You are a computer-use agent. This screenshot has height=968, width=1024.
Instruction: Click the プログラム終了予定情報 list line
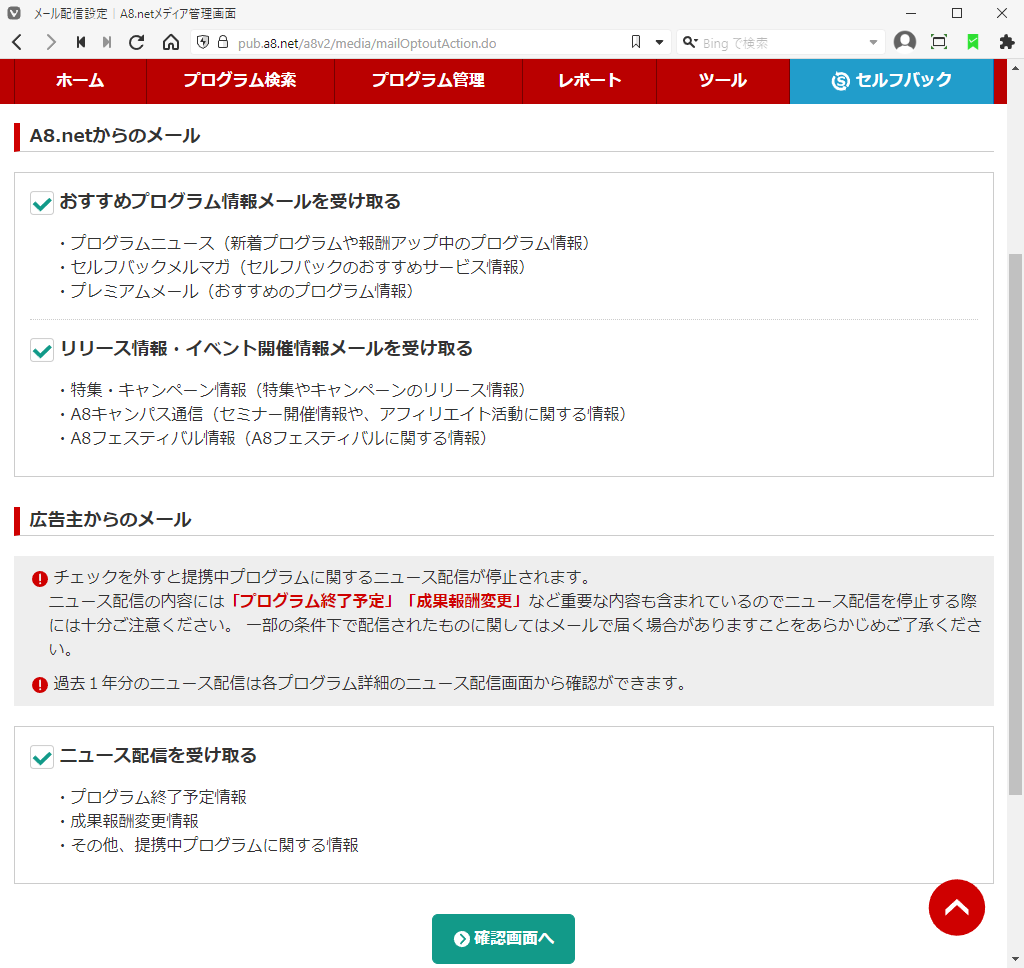tap(153, 797)
